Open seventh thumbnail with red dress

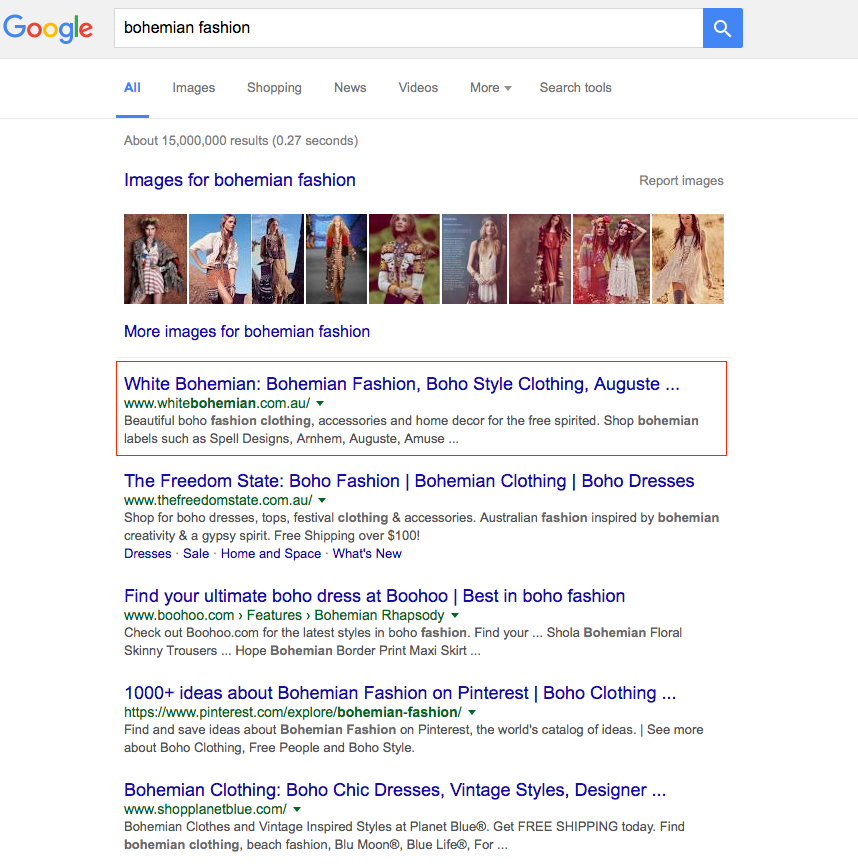point(539,259)
